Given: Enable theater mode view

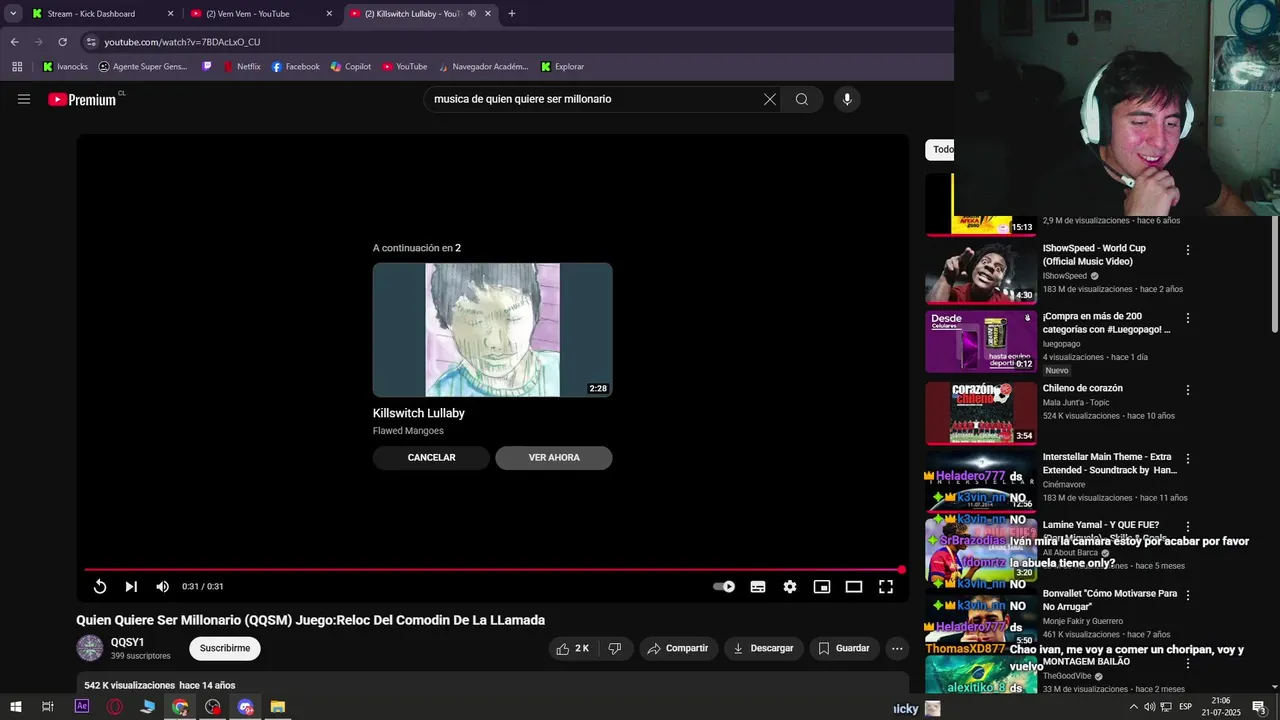Looking at the screenshot, I should click(x=854, y=587).
